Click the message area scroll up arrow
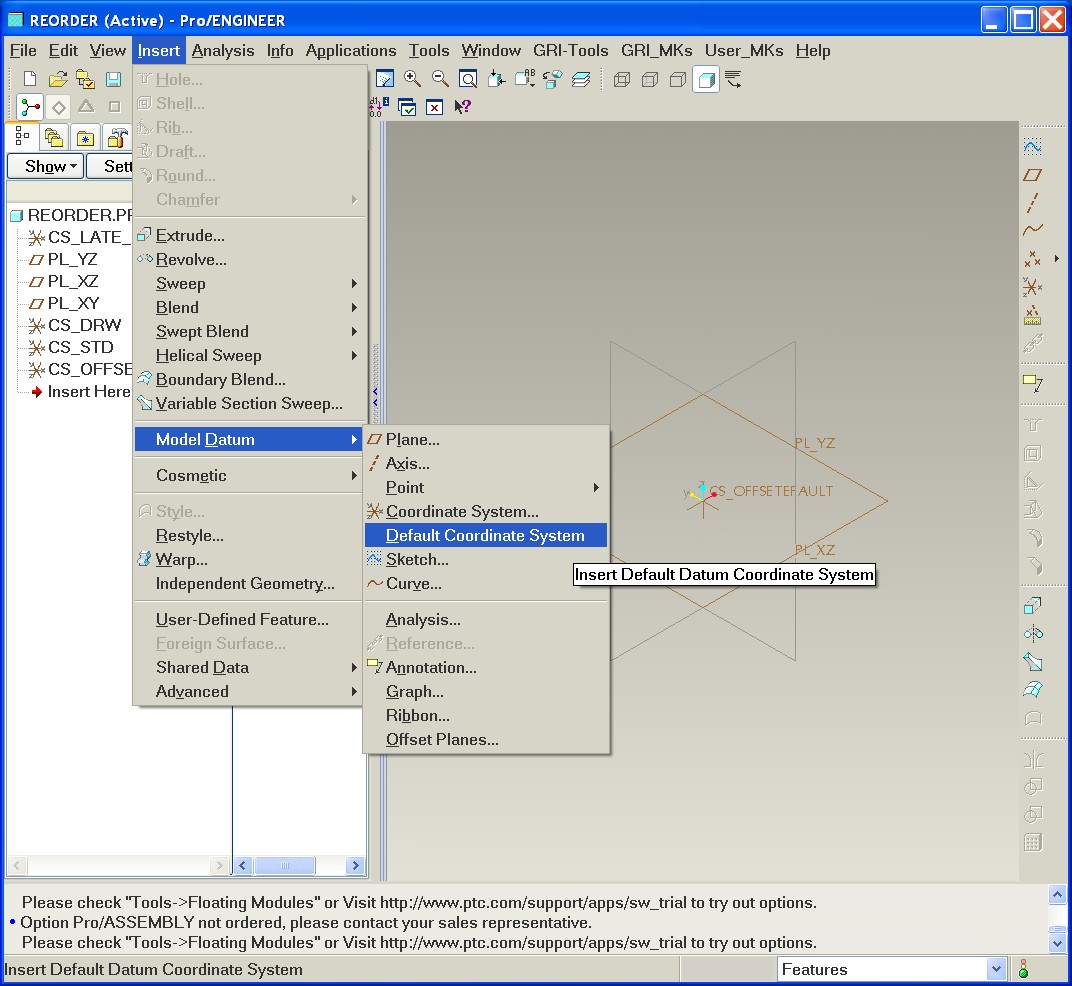1072x986 pixels. coord(1057,894)
